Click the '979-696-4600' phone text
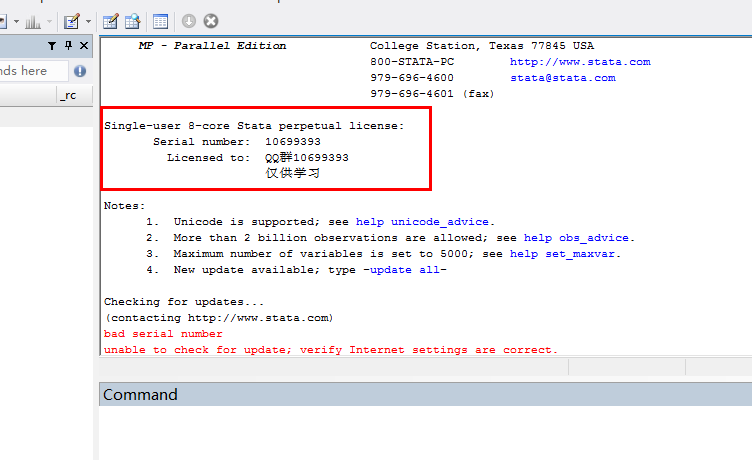Image resolution: width=752 pixels, height=460 pixels. click(x=411, y=78)
